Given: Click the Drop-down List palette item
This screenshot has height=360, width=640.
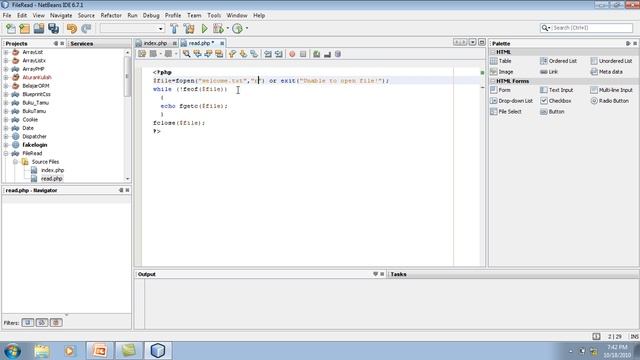Looking at the screenshot, I should (511, 101).
